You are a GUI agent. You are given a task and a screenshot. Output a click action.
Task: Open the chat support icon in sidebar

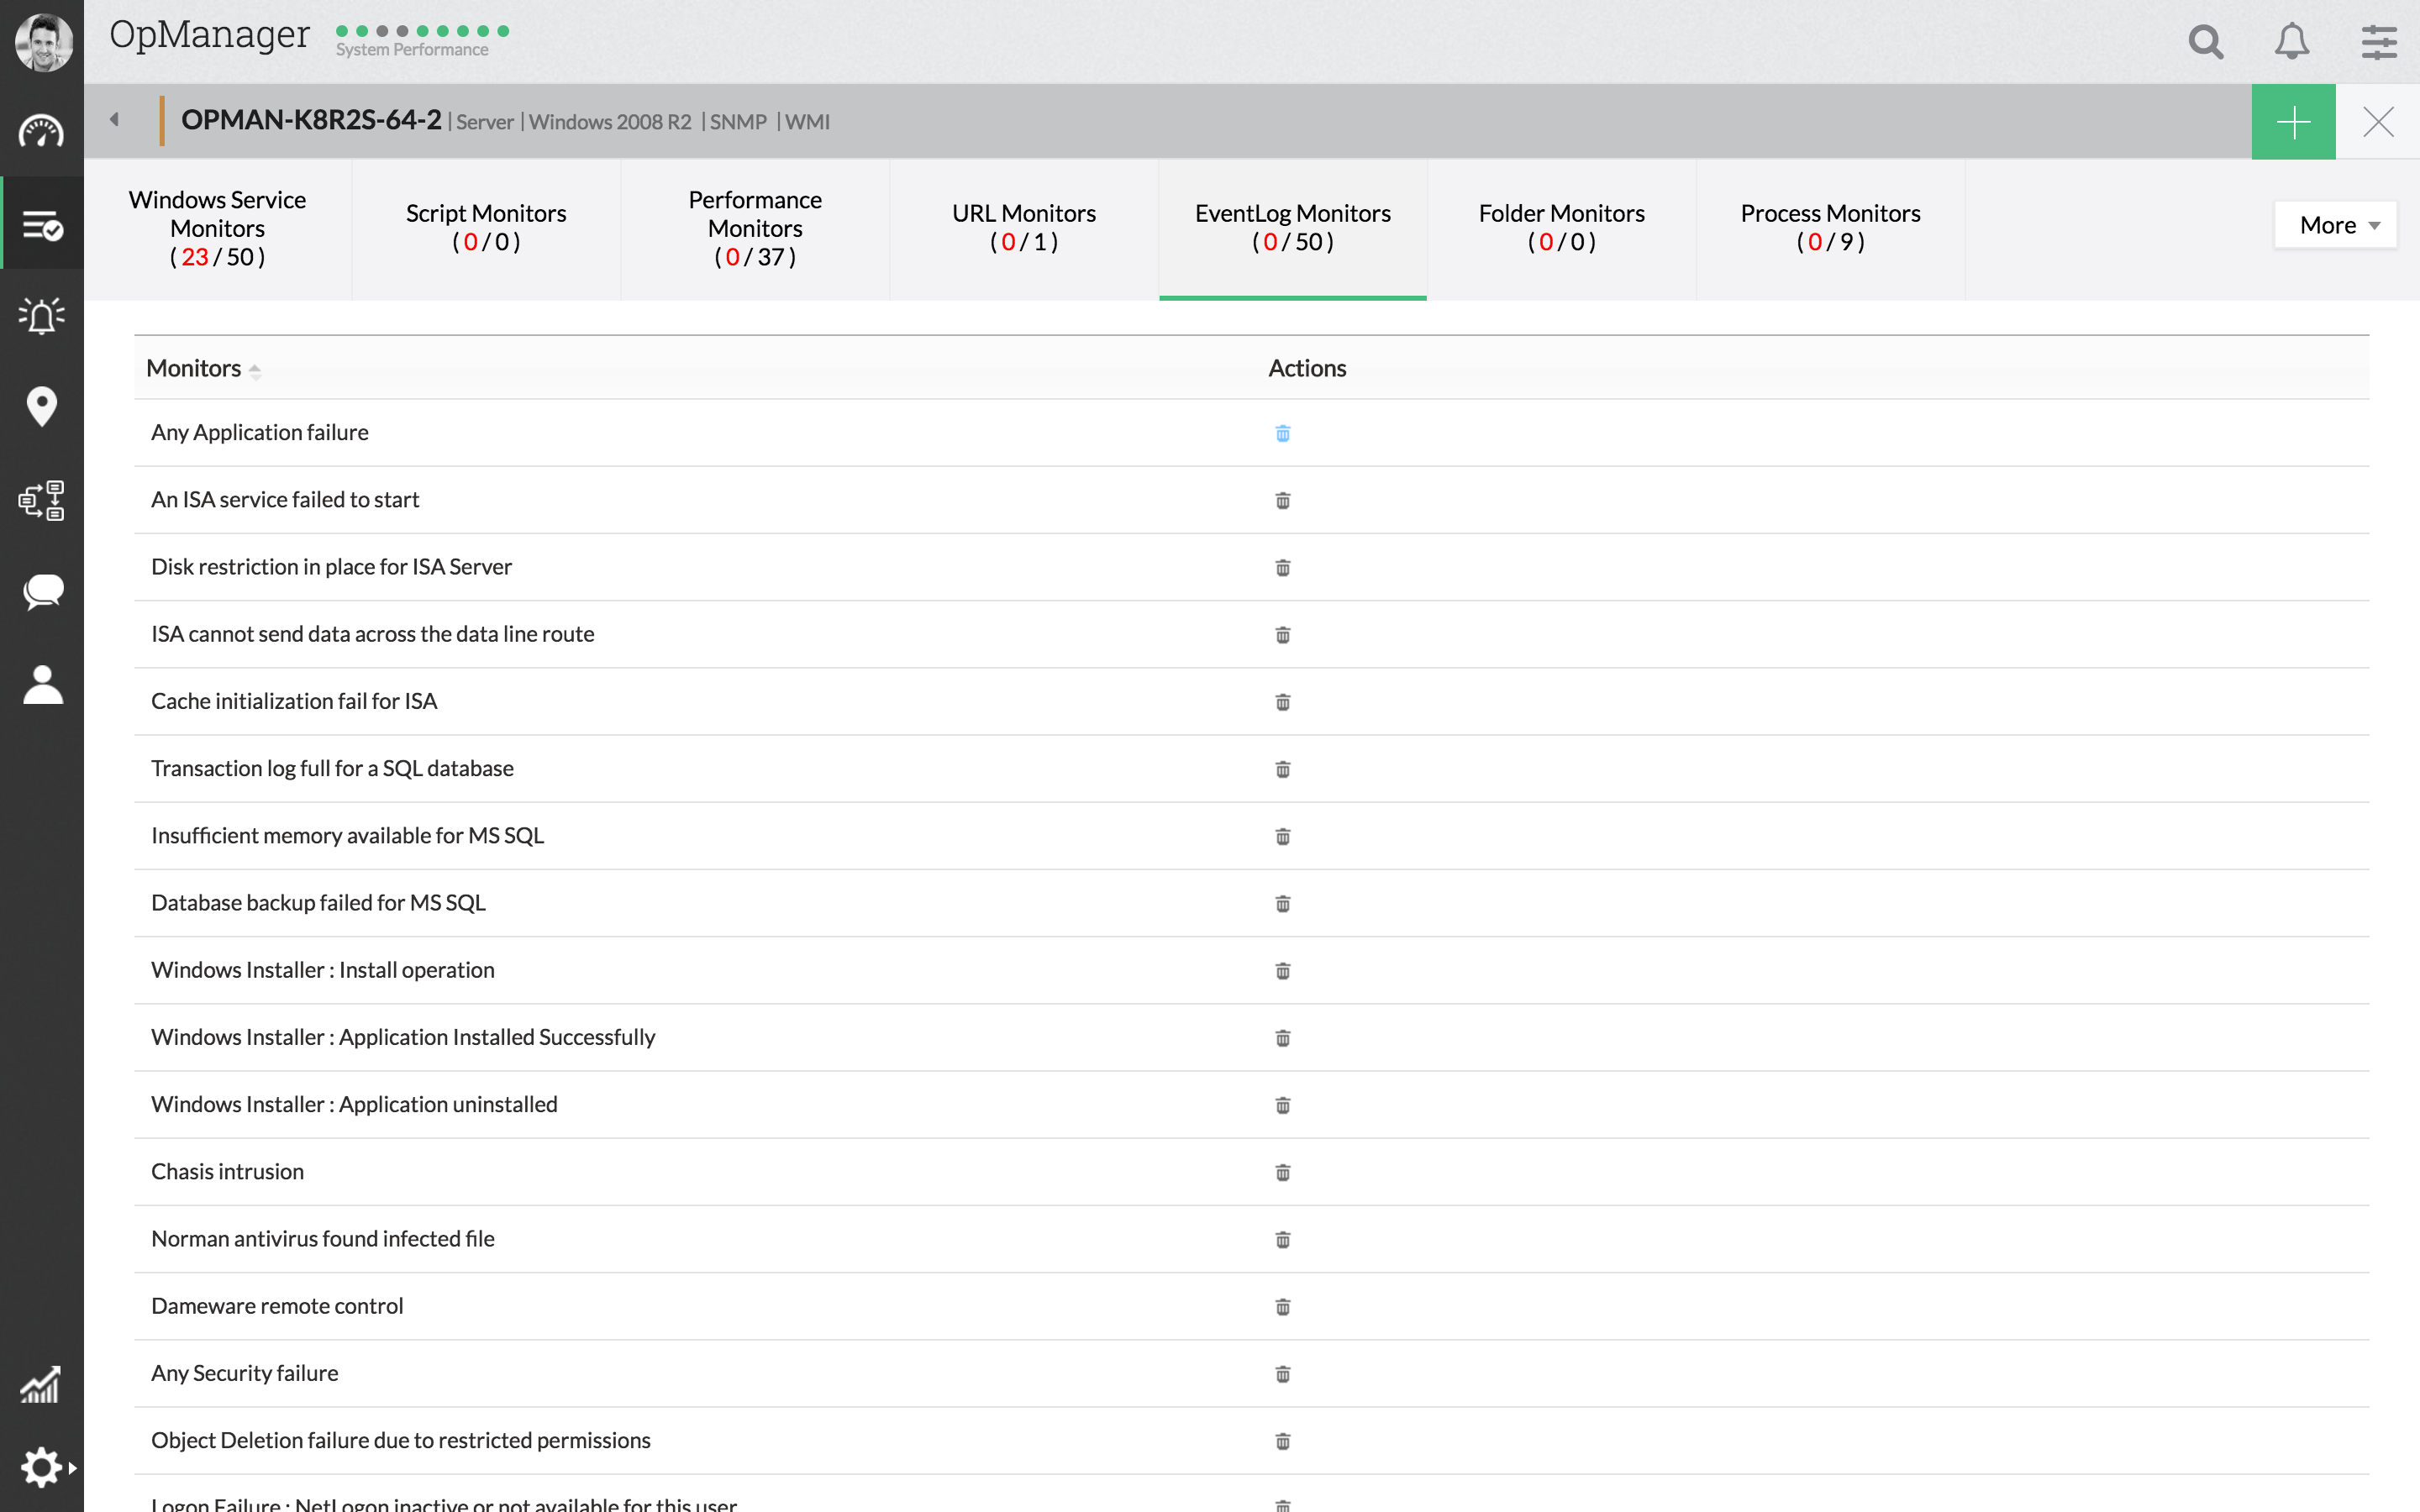pyautogui.click(x=42, y=592)
